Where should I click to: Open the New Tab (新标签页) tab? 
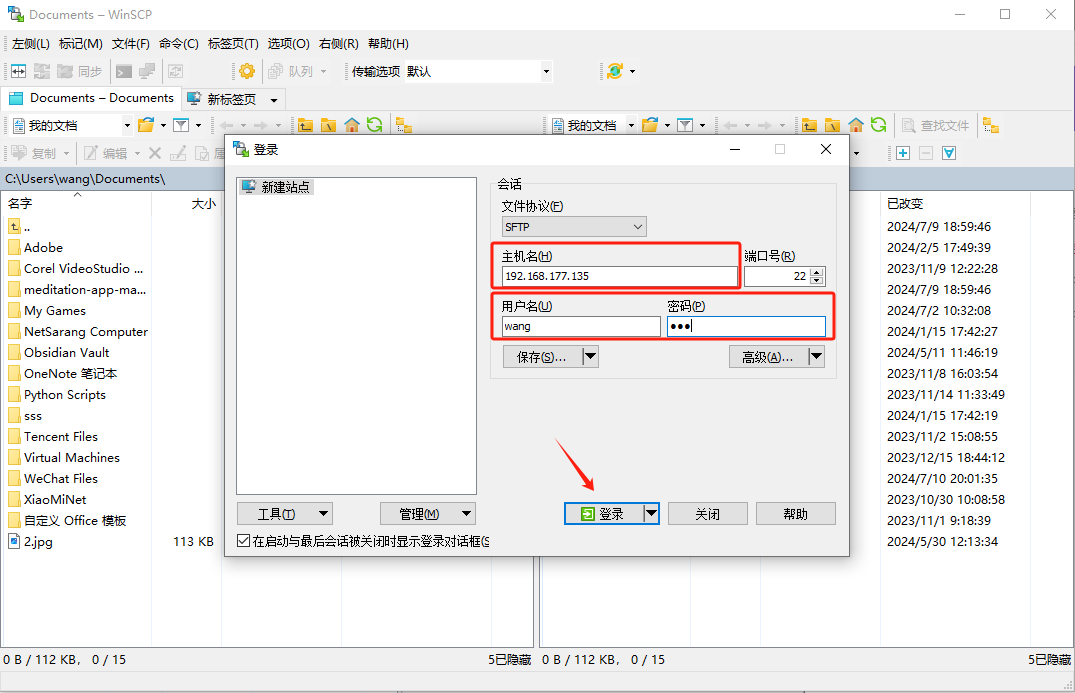232,99
